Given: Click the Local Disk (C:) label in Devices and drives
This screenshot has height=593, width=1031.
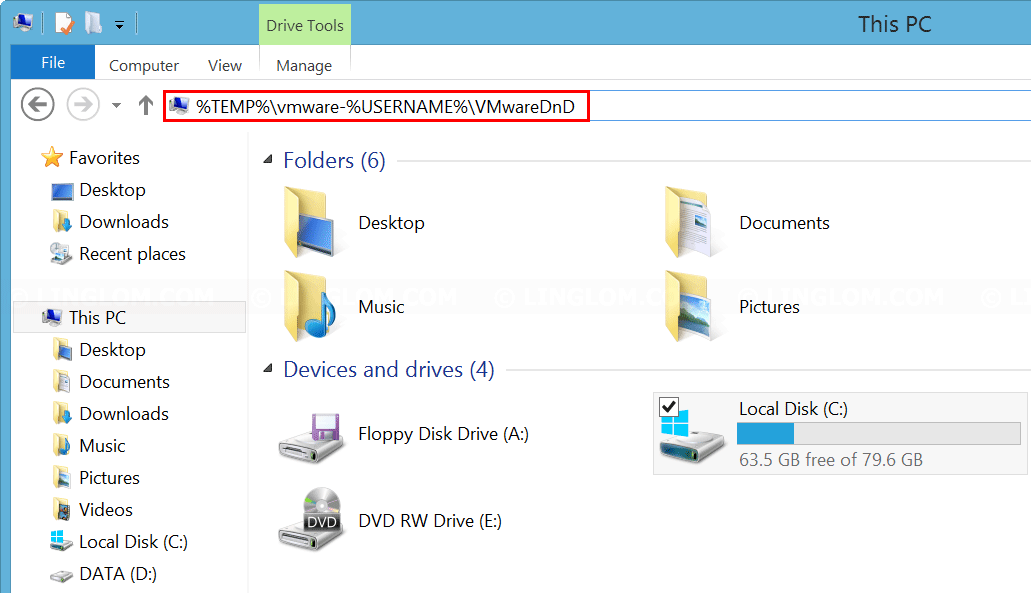Looking at the screenshot, I should (x=793, y=409).
